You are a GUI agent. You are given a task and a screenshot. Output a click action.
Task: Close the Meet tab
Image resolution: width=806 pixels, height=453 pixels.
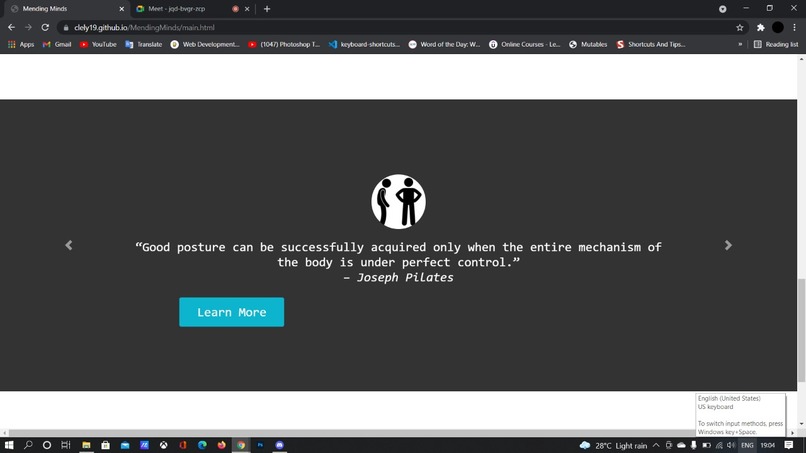click(247, 9)
